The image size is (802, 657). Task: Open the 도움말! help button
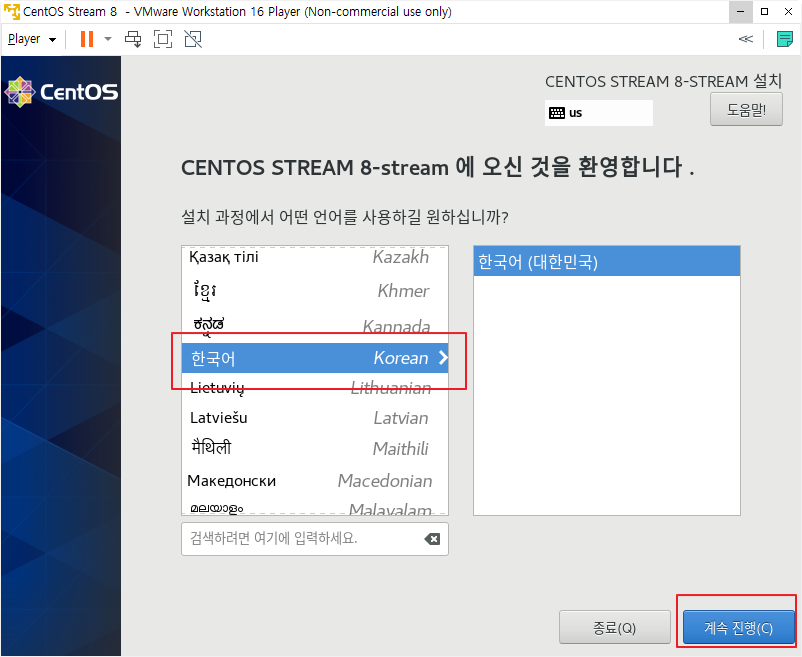[x=746, y=109]
